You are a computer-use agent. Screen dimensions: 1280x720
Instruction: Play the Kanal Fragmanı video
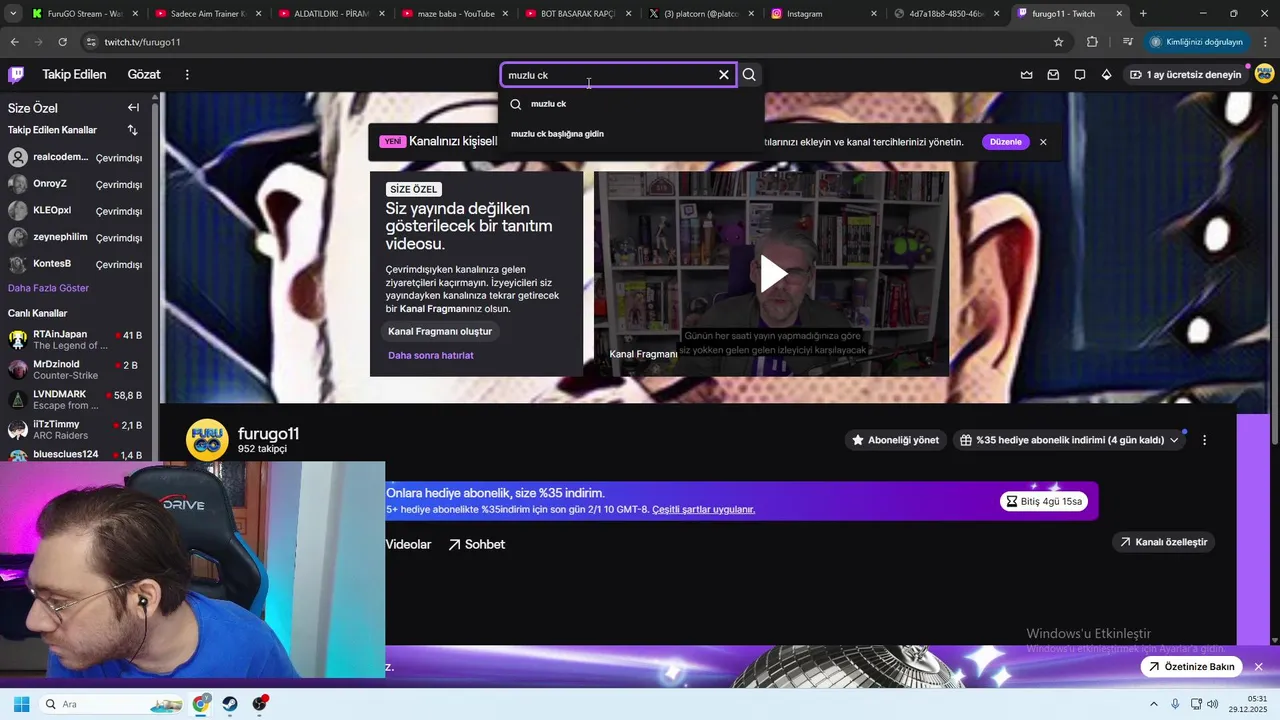click(772, 273)
